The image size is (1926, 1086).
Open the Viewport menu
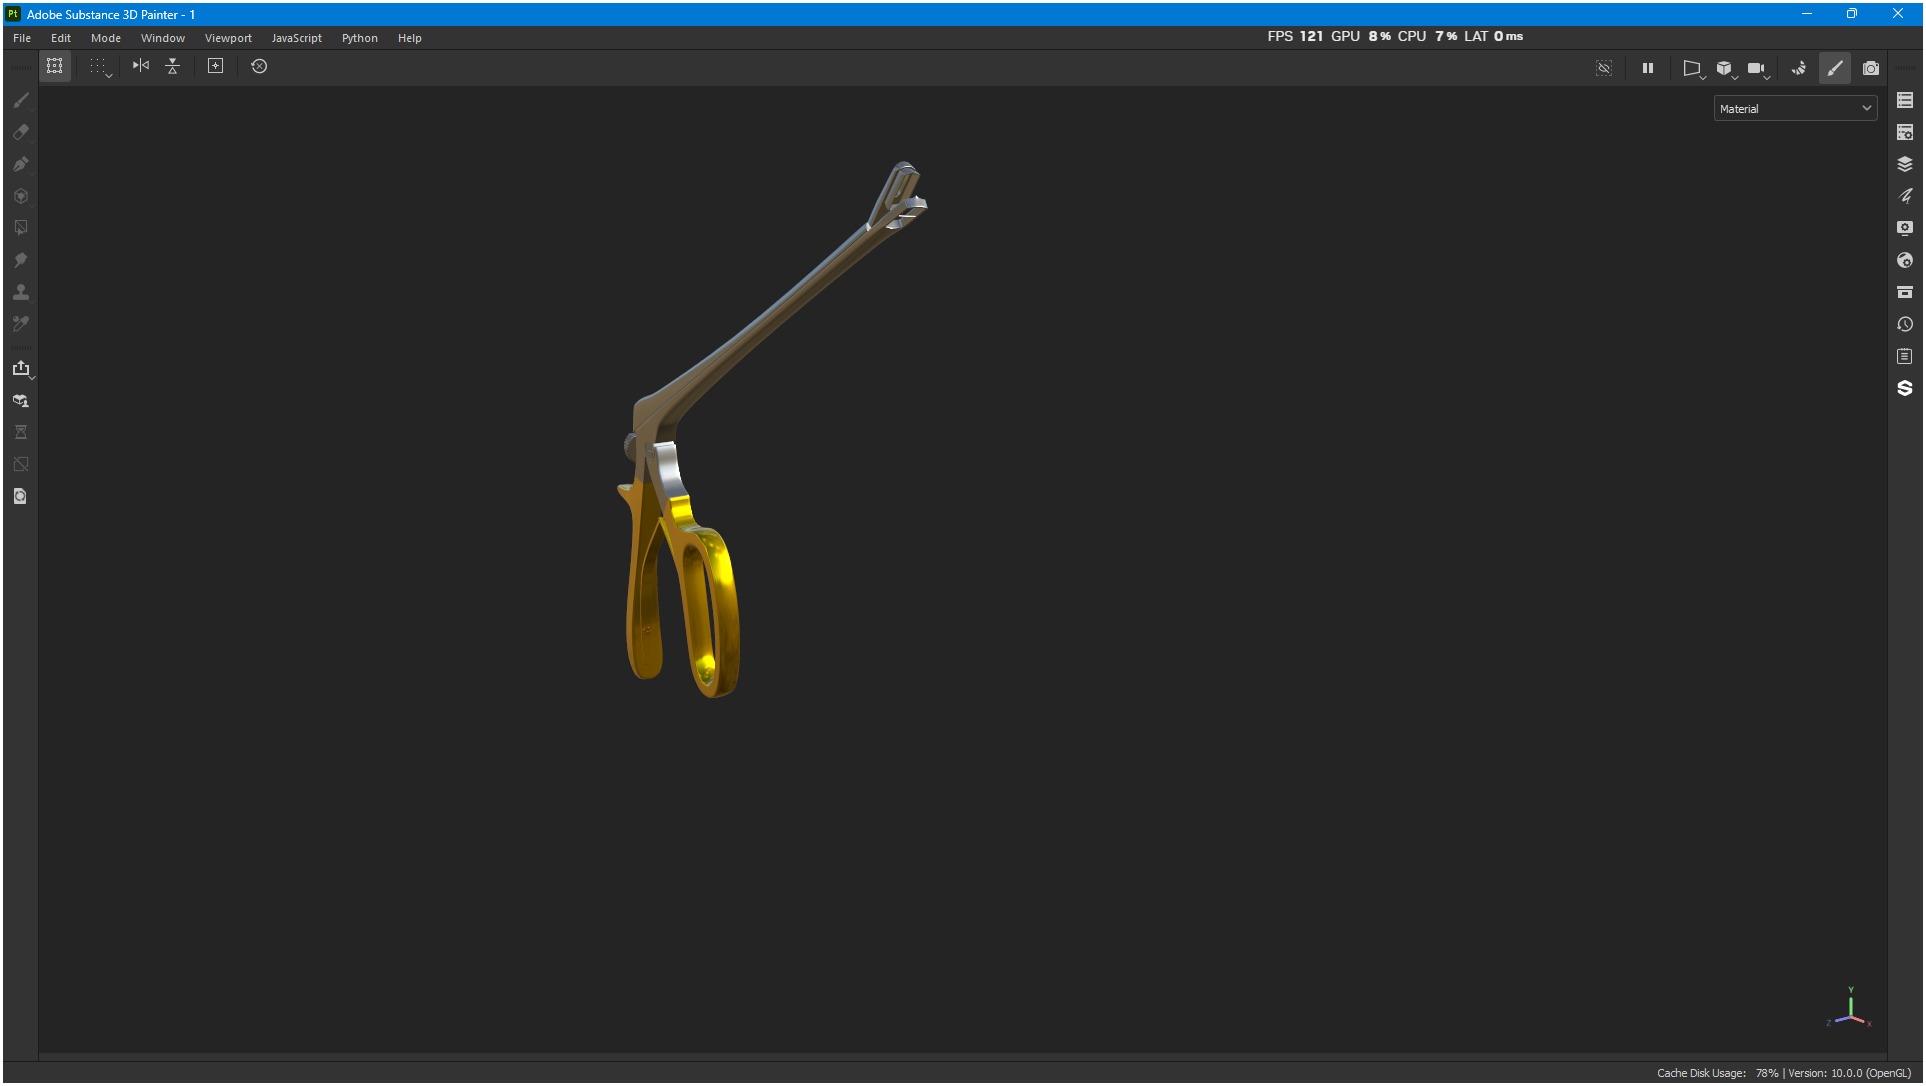(x=228, y=38)
